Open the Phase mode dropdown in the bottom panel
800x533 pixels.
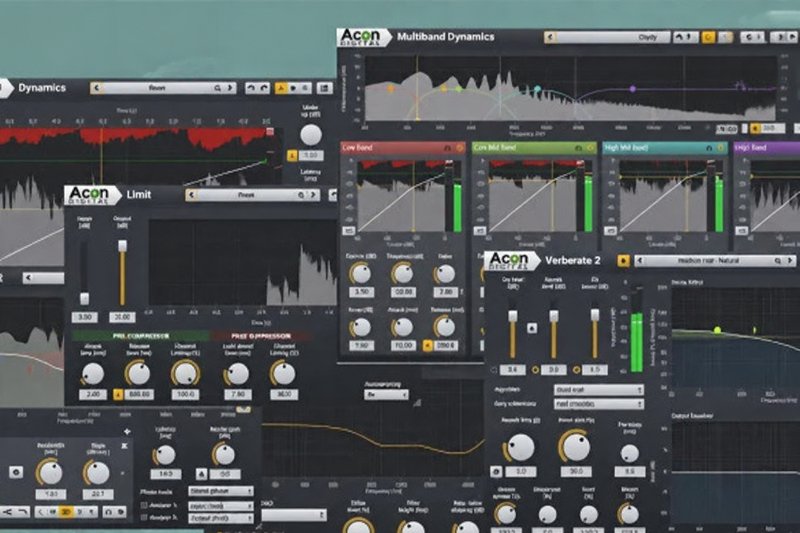tap(220, 491)
